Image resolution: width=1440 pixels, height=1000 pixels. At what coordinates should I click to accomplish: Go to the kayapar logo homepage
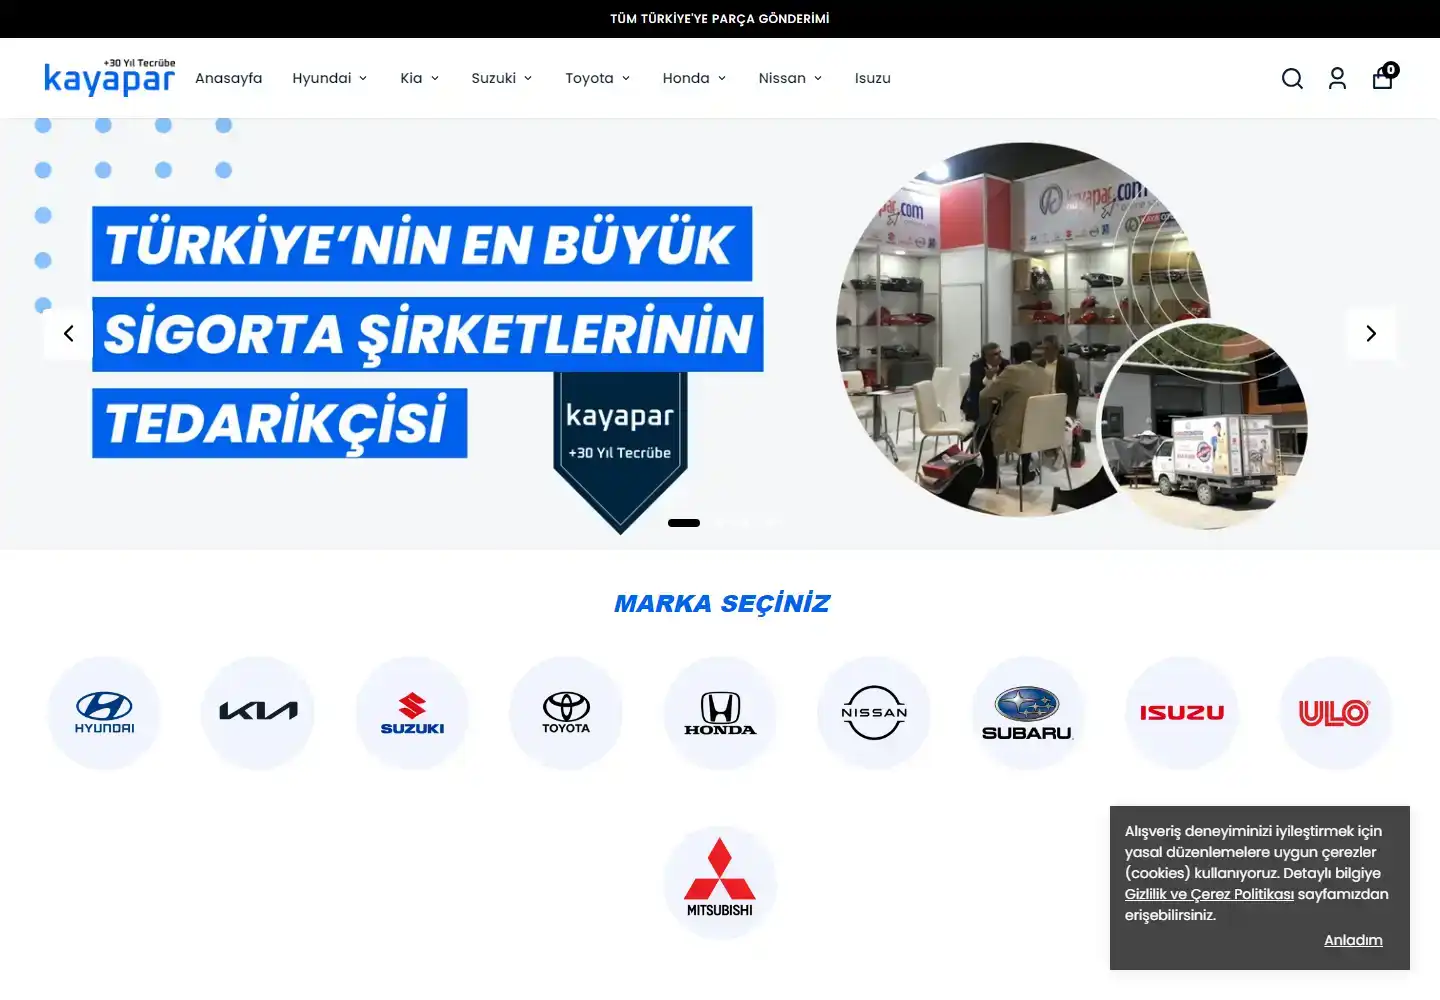pyautogui.click(x=109, y=77)
